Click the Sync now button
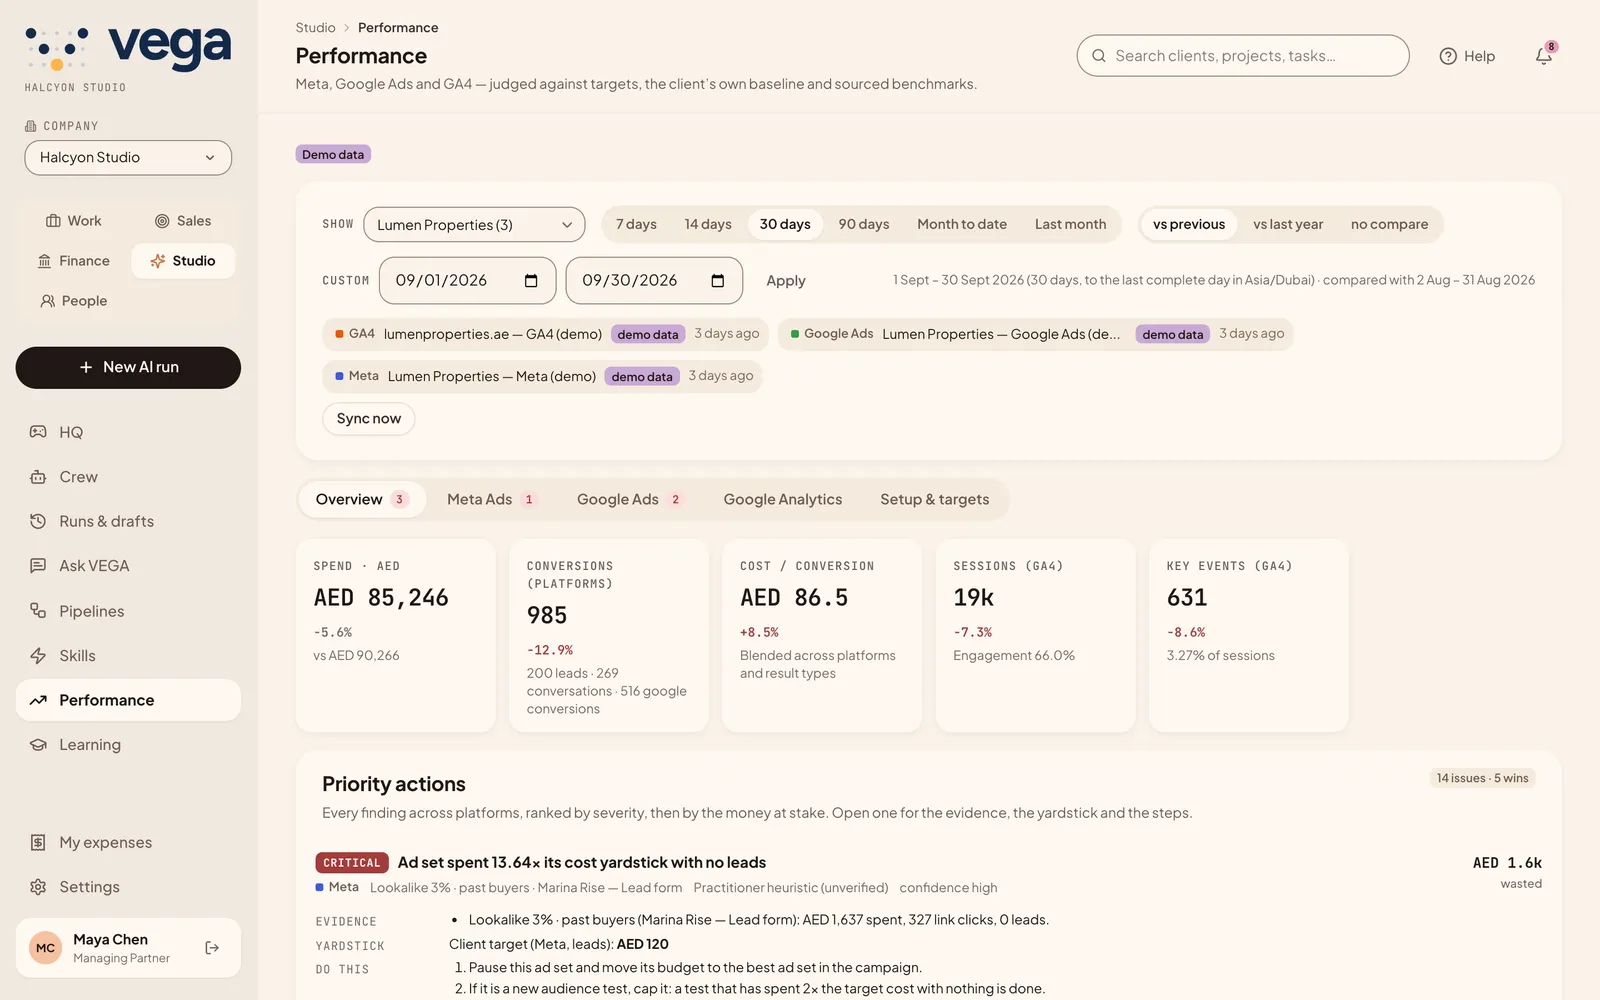This screenshot has width=1600, height=1000. coord(369,419)
